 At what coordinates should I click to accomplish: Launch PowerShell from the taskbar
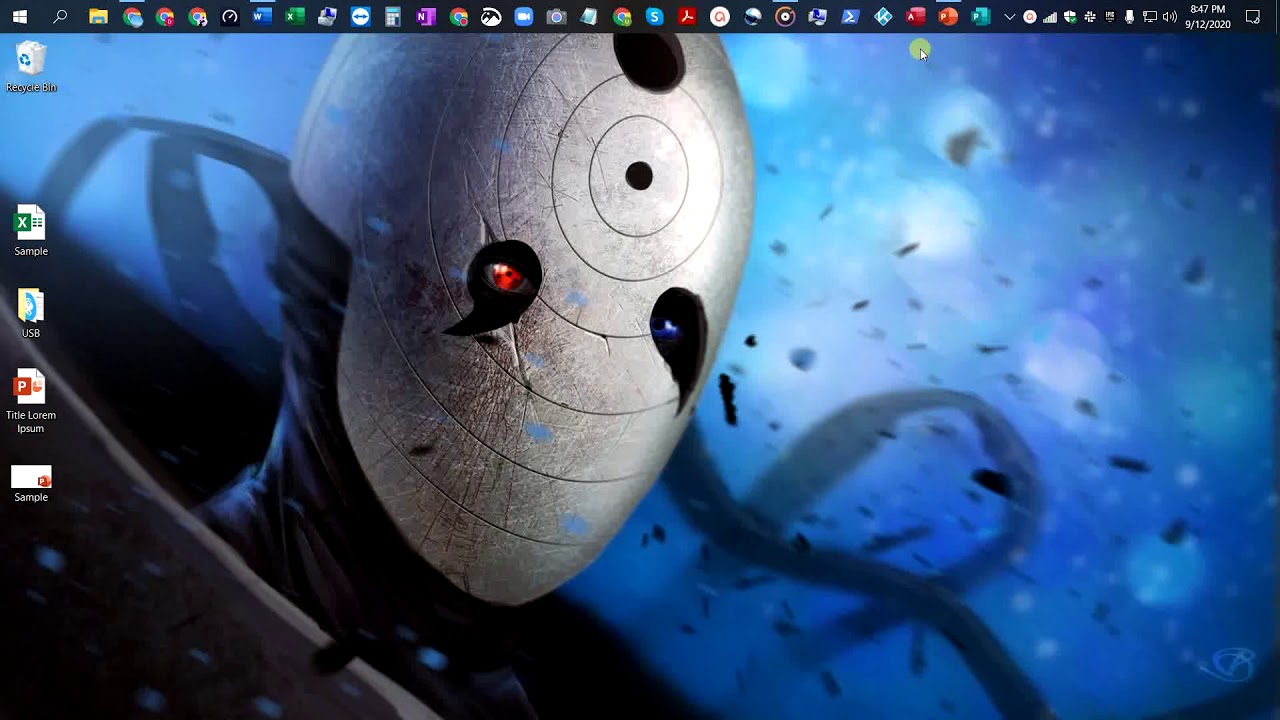point(851,17)
